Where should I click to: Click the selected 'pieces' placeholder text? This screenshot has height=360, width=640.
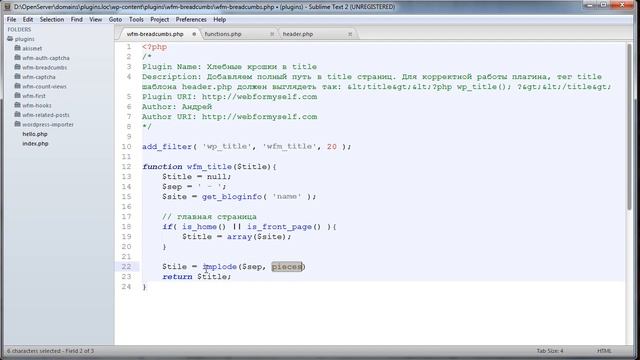[x=287, y=267]
